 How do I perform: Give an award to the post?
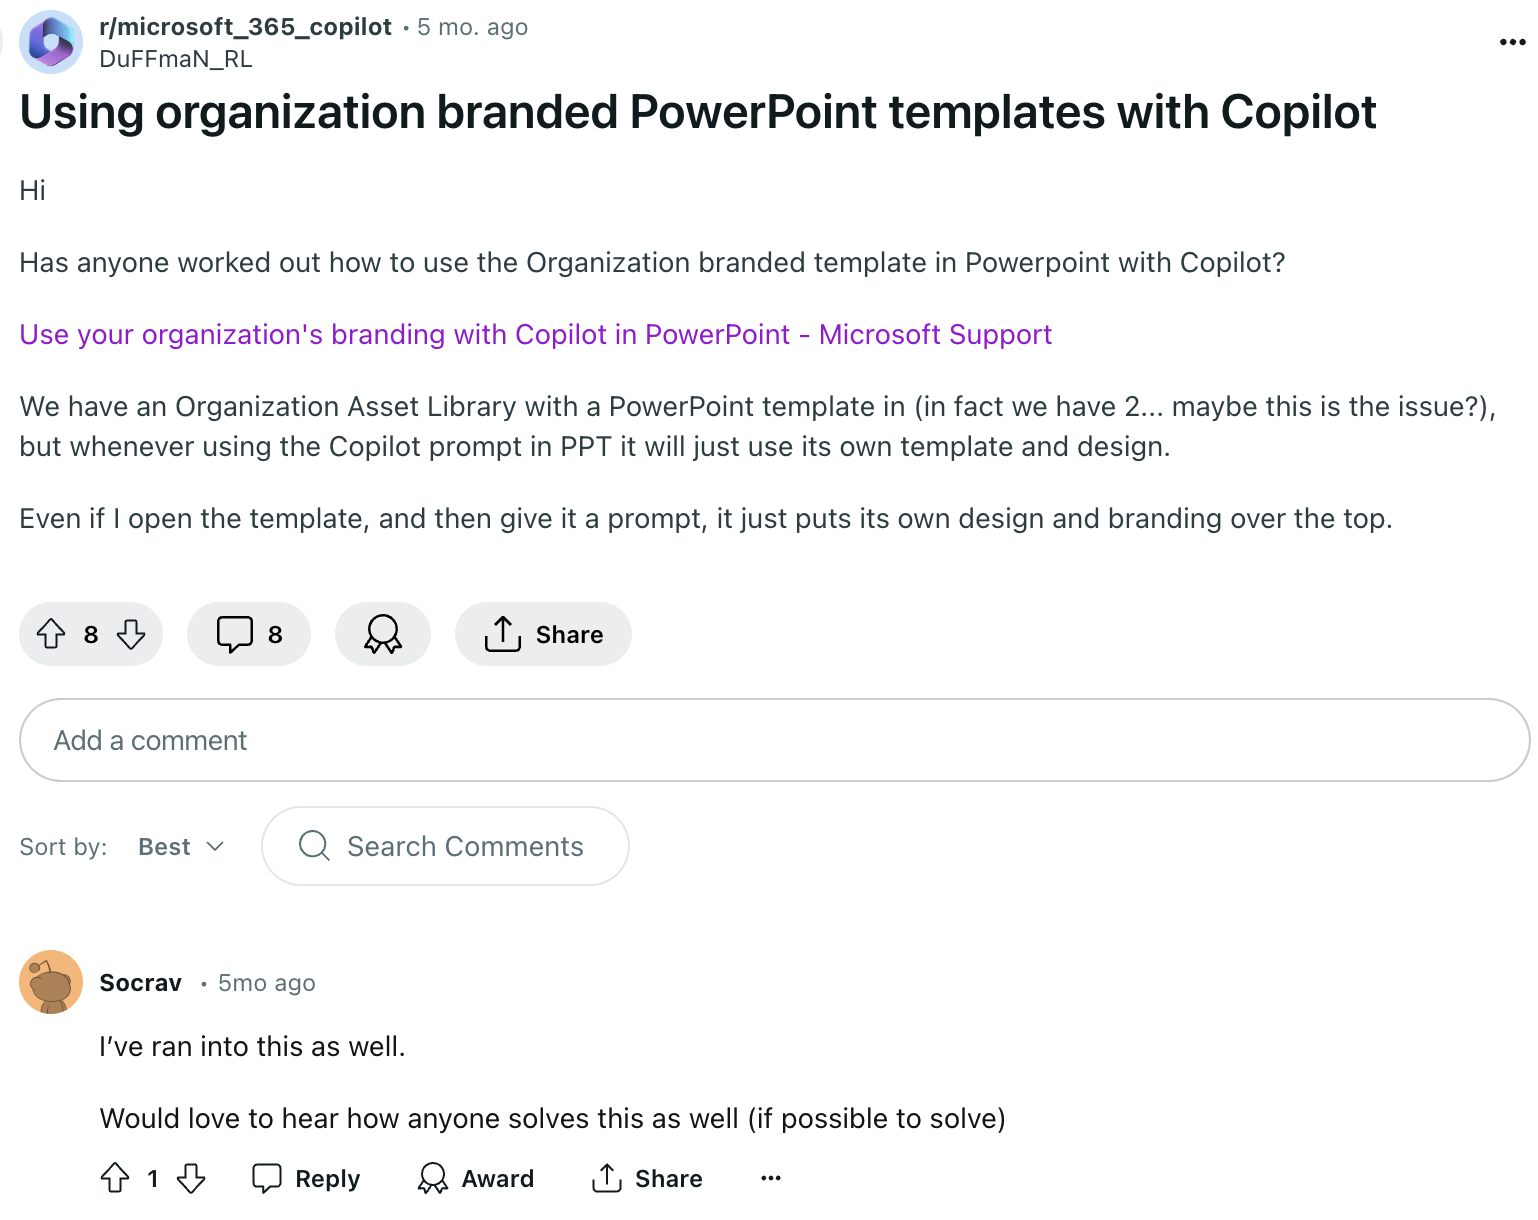[x=383, y=634]
